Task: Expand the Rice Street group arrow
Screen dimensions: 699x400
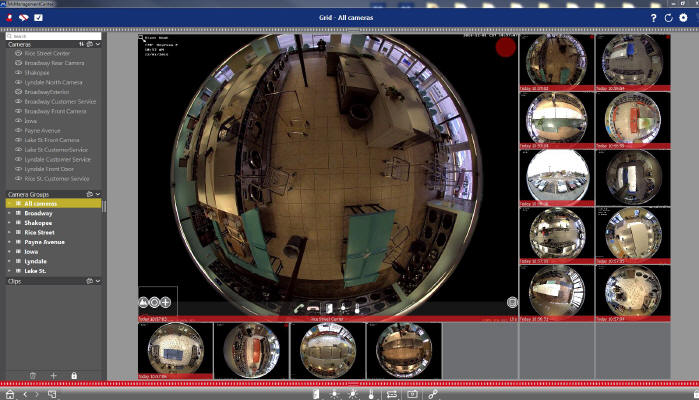Action: click(x=9, y=232)
